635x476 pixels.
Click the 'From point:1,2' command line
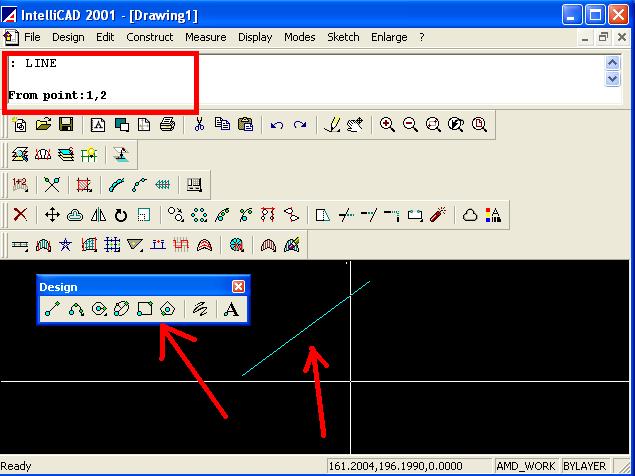tap(58, 96)
